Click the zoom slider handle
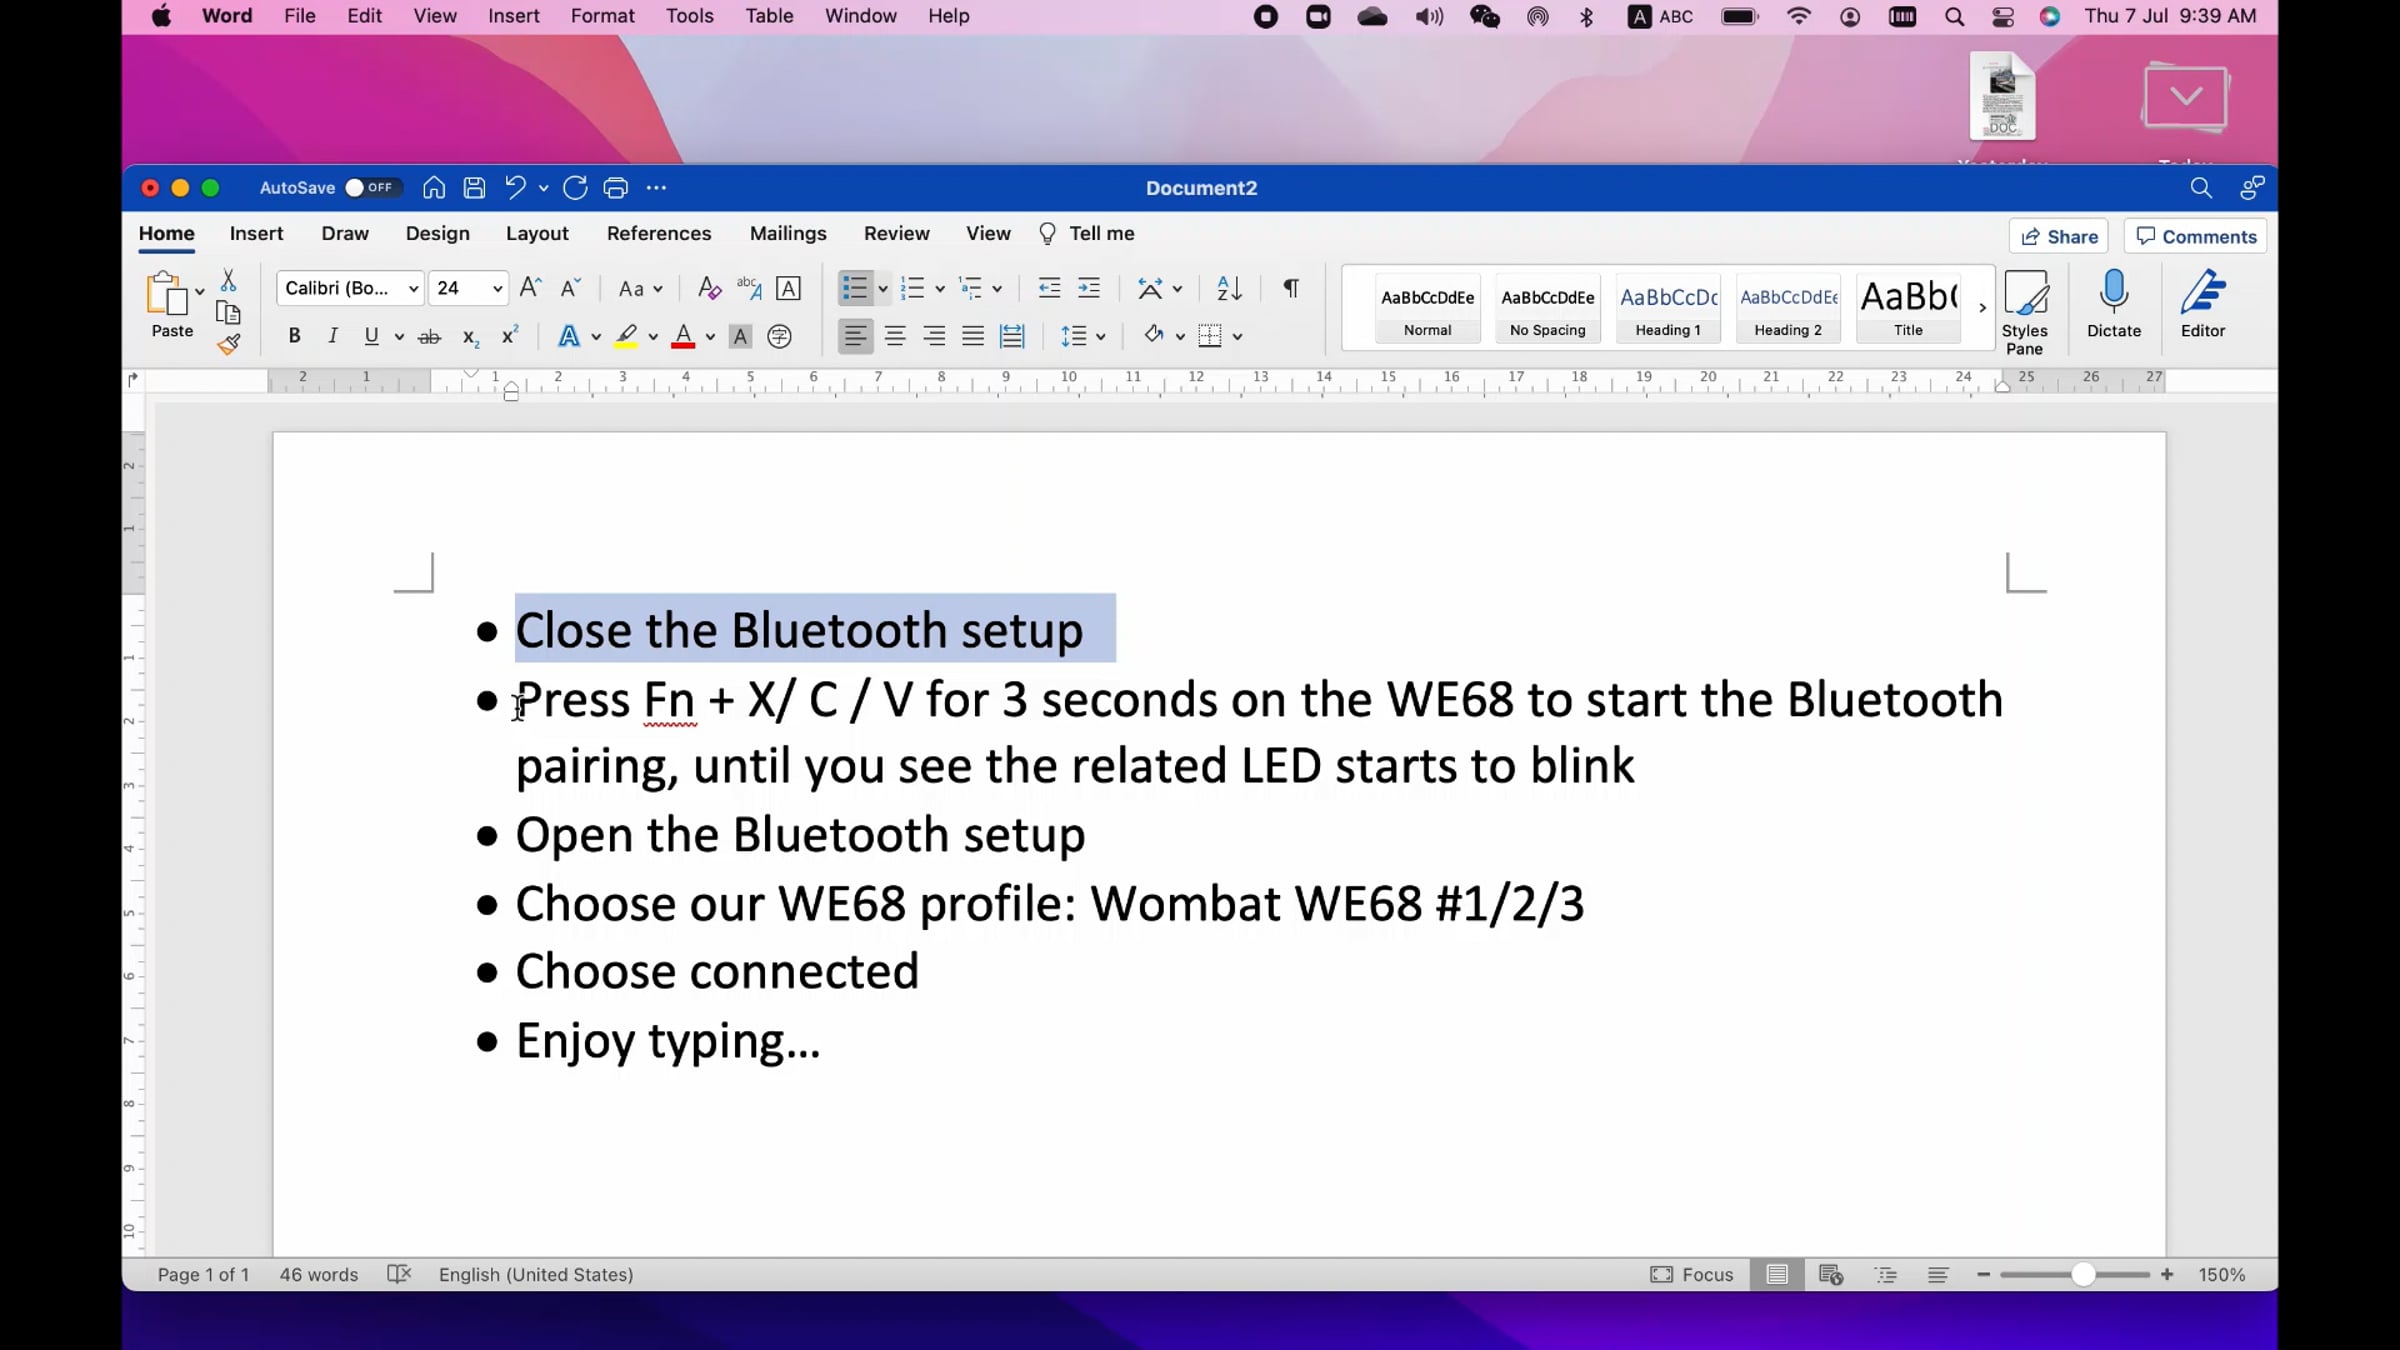The image size is (2400, 1350). point(2083,1274)
